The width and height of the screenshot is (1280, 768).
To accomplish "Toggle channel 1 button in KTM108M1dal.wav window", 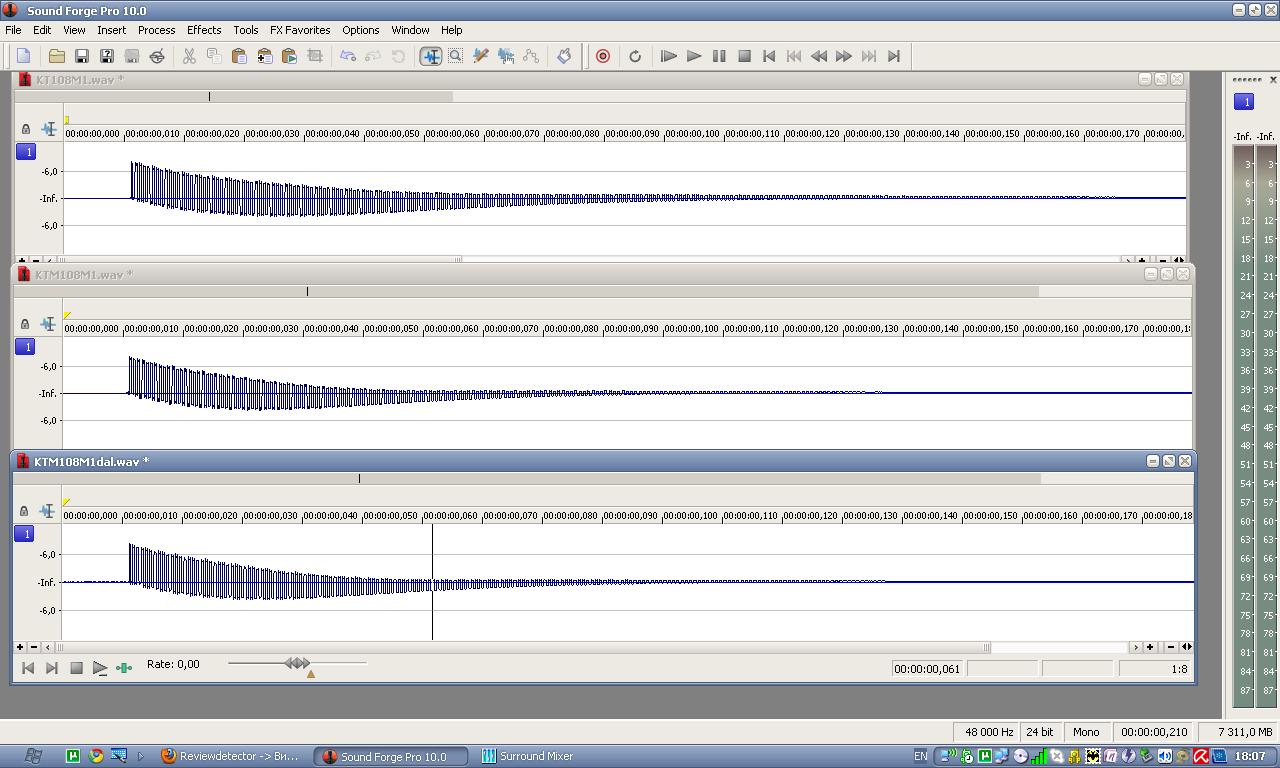I will pyautogui.click(x=25, y=534).
